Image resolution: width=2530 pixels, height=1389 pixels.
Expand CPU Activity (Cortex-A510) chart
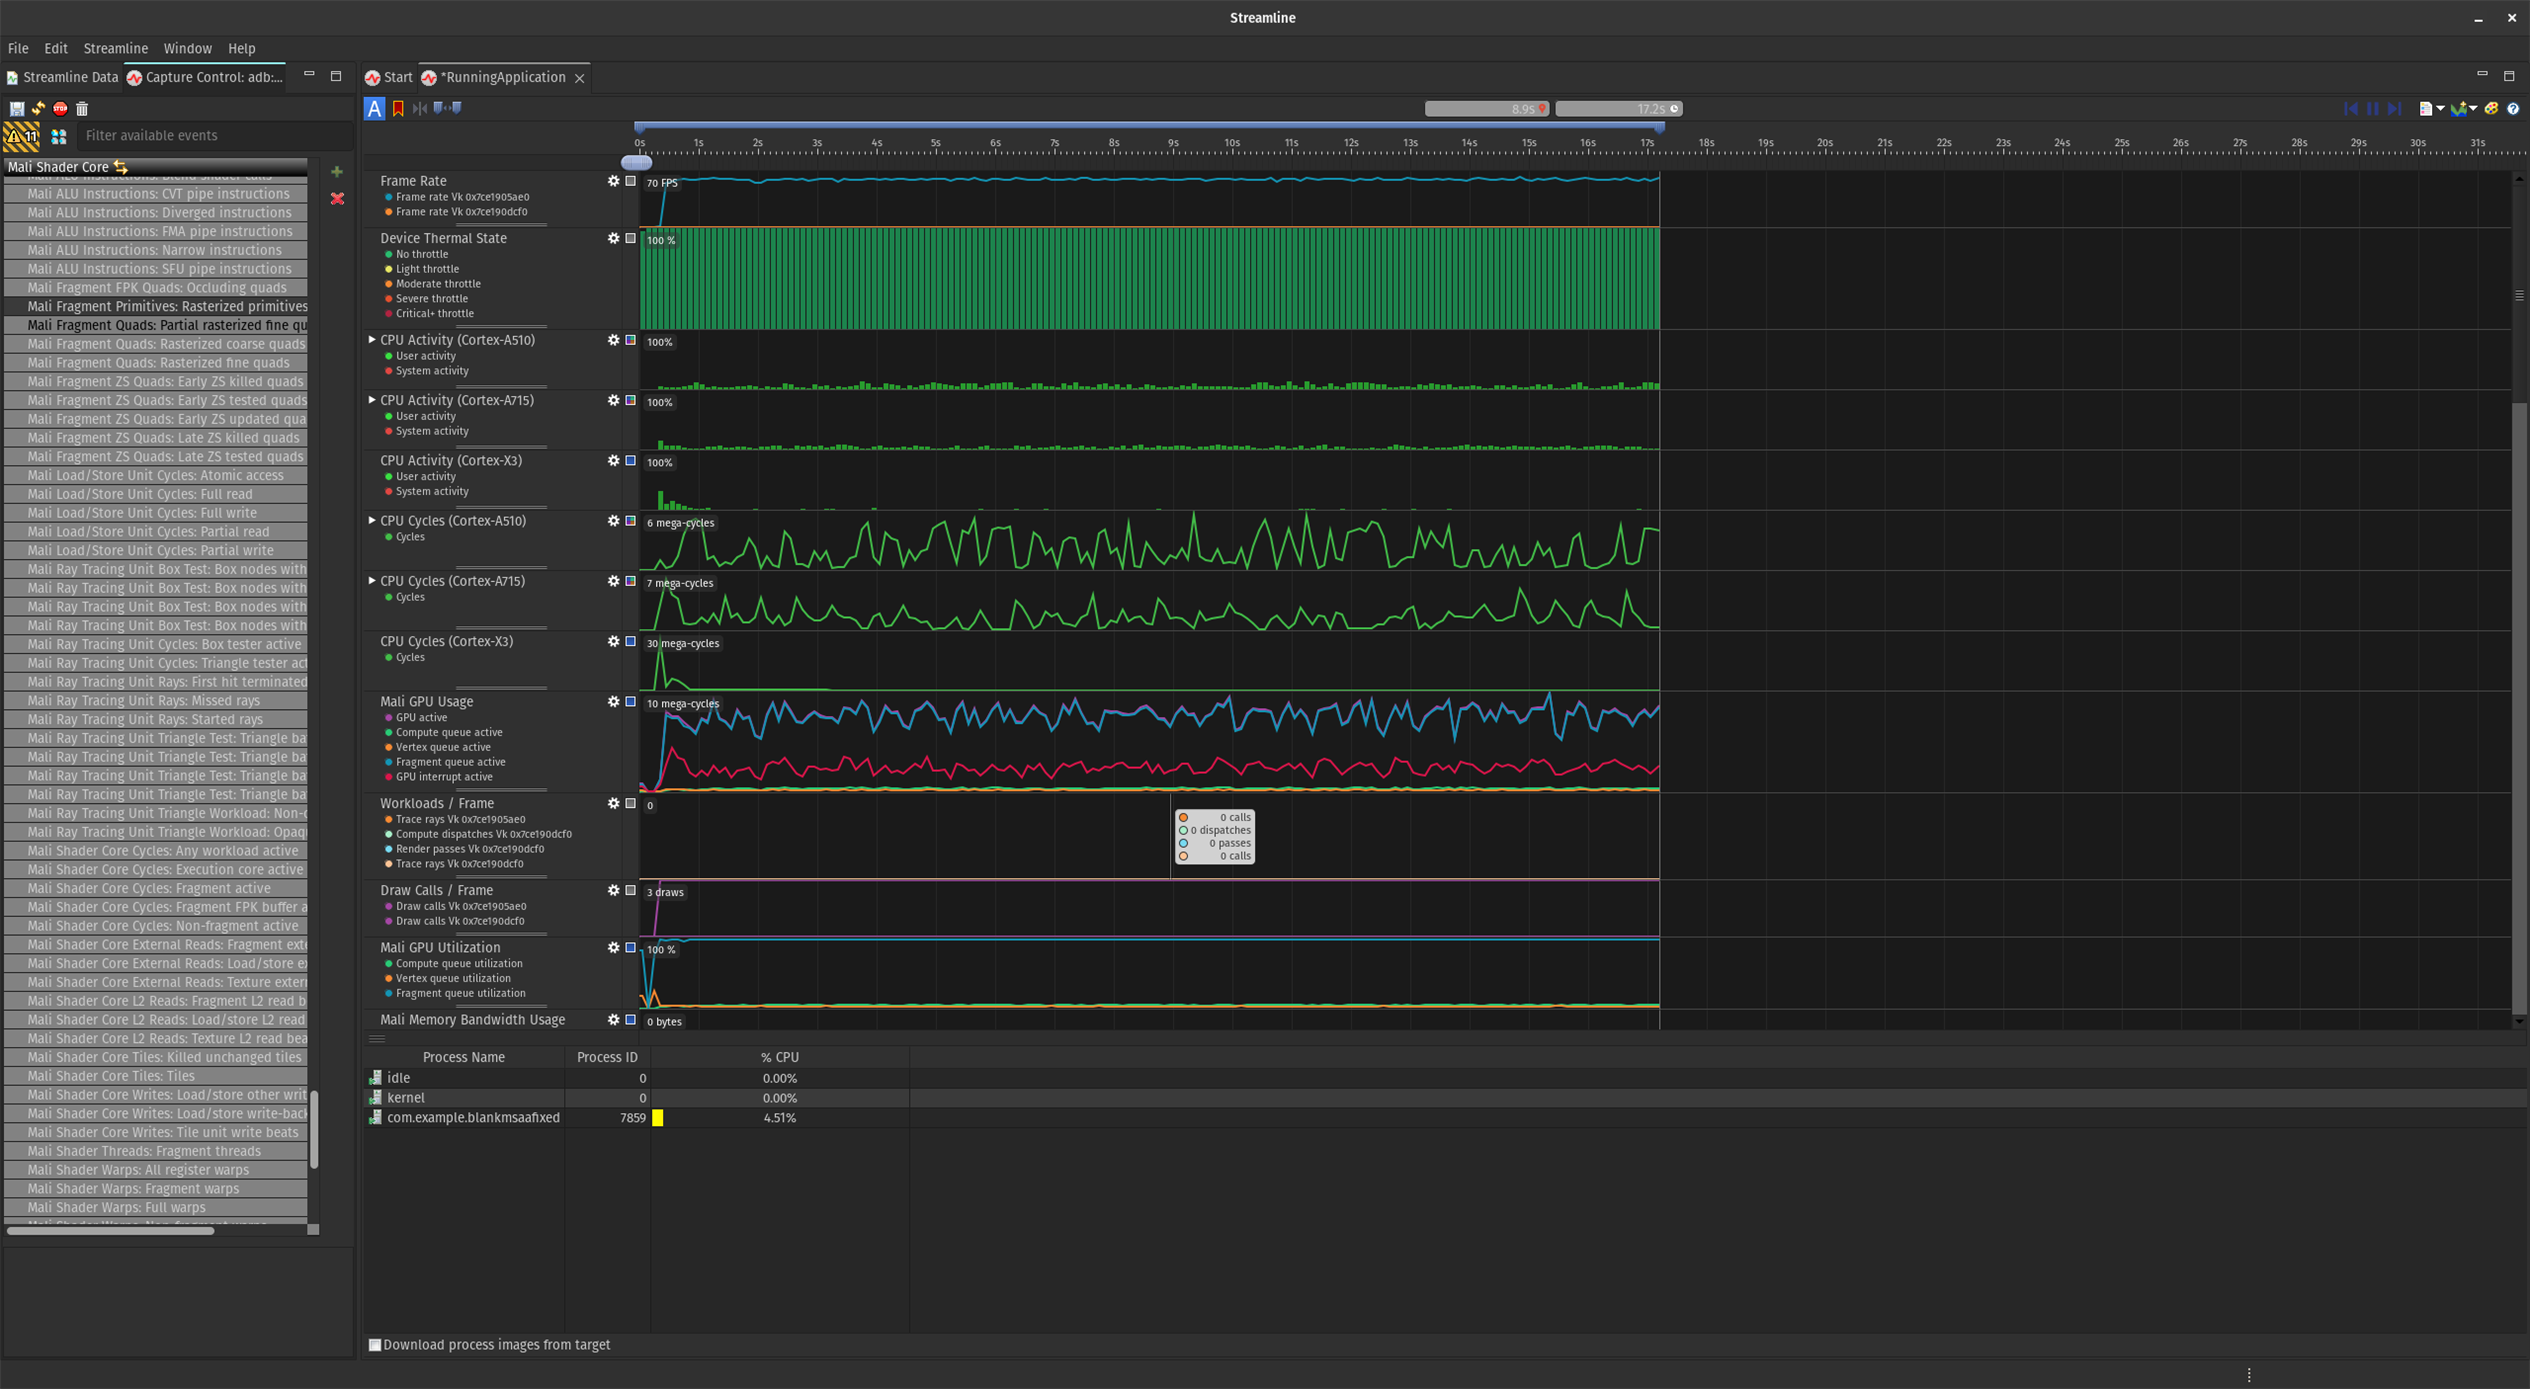(372, 340)
